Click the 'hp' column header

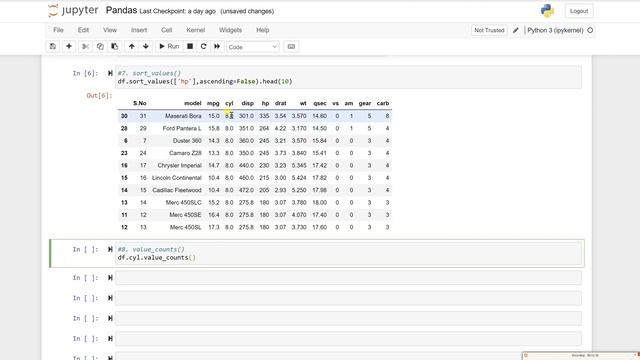(265, 103)
